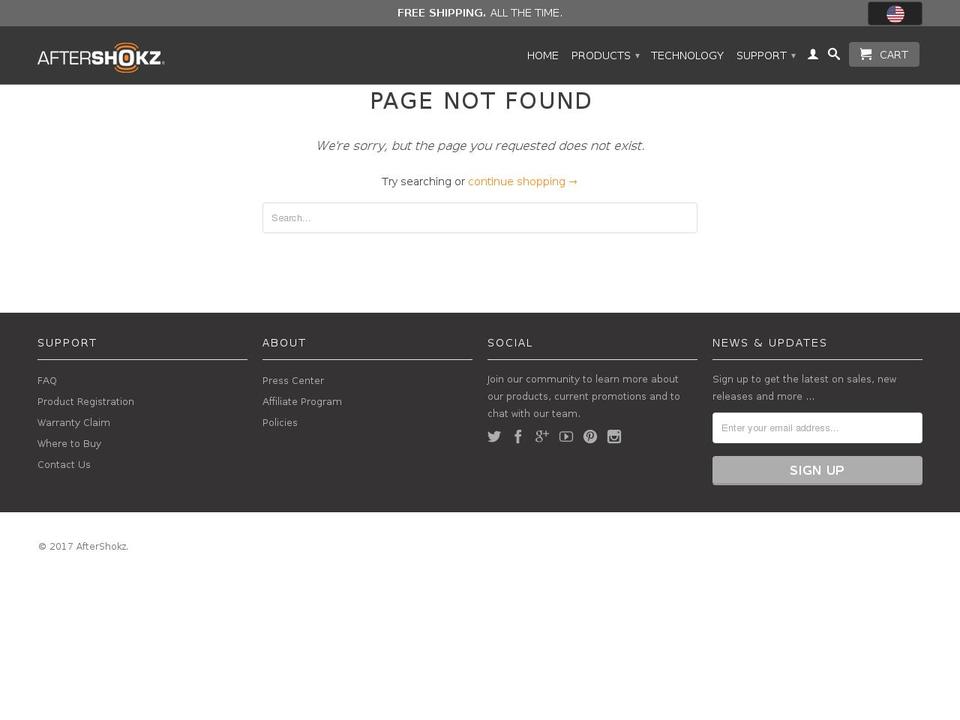This screenshot has height=720, width=960.
Task: Expand the Products dropdown menu
Action: [x=604, y=56]
